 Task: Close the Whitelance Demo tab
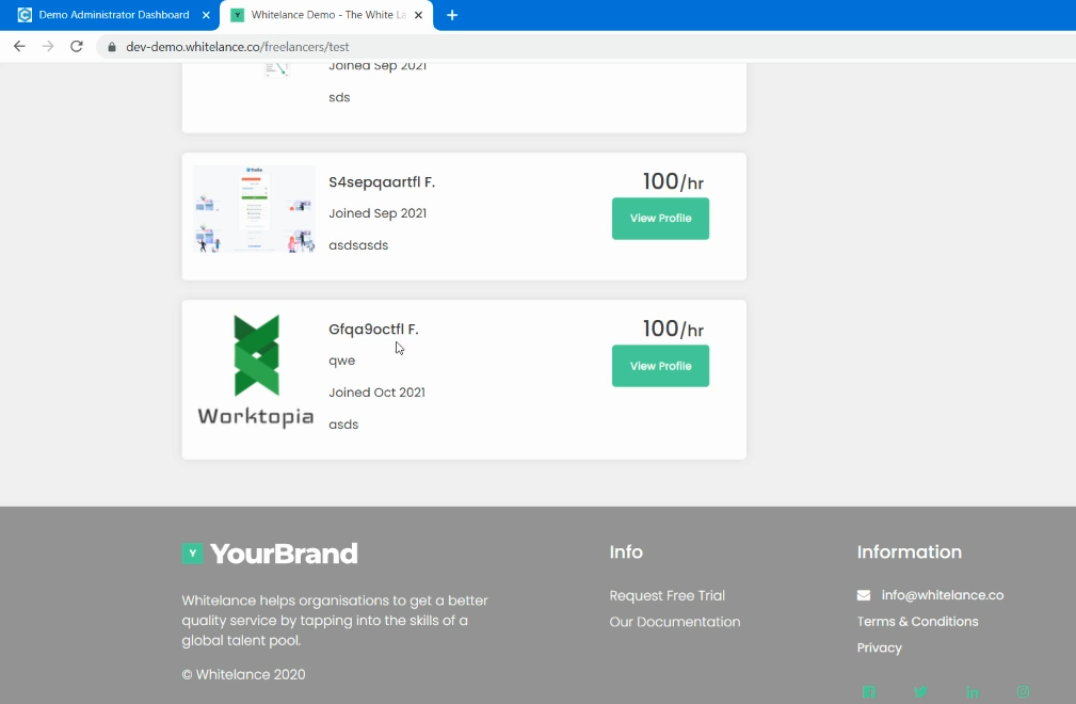tap(419, 15)
